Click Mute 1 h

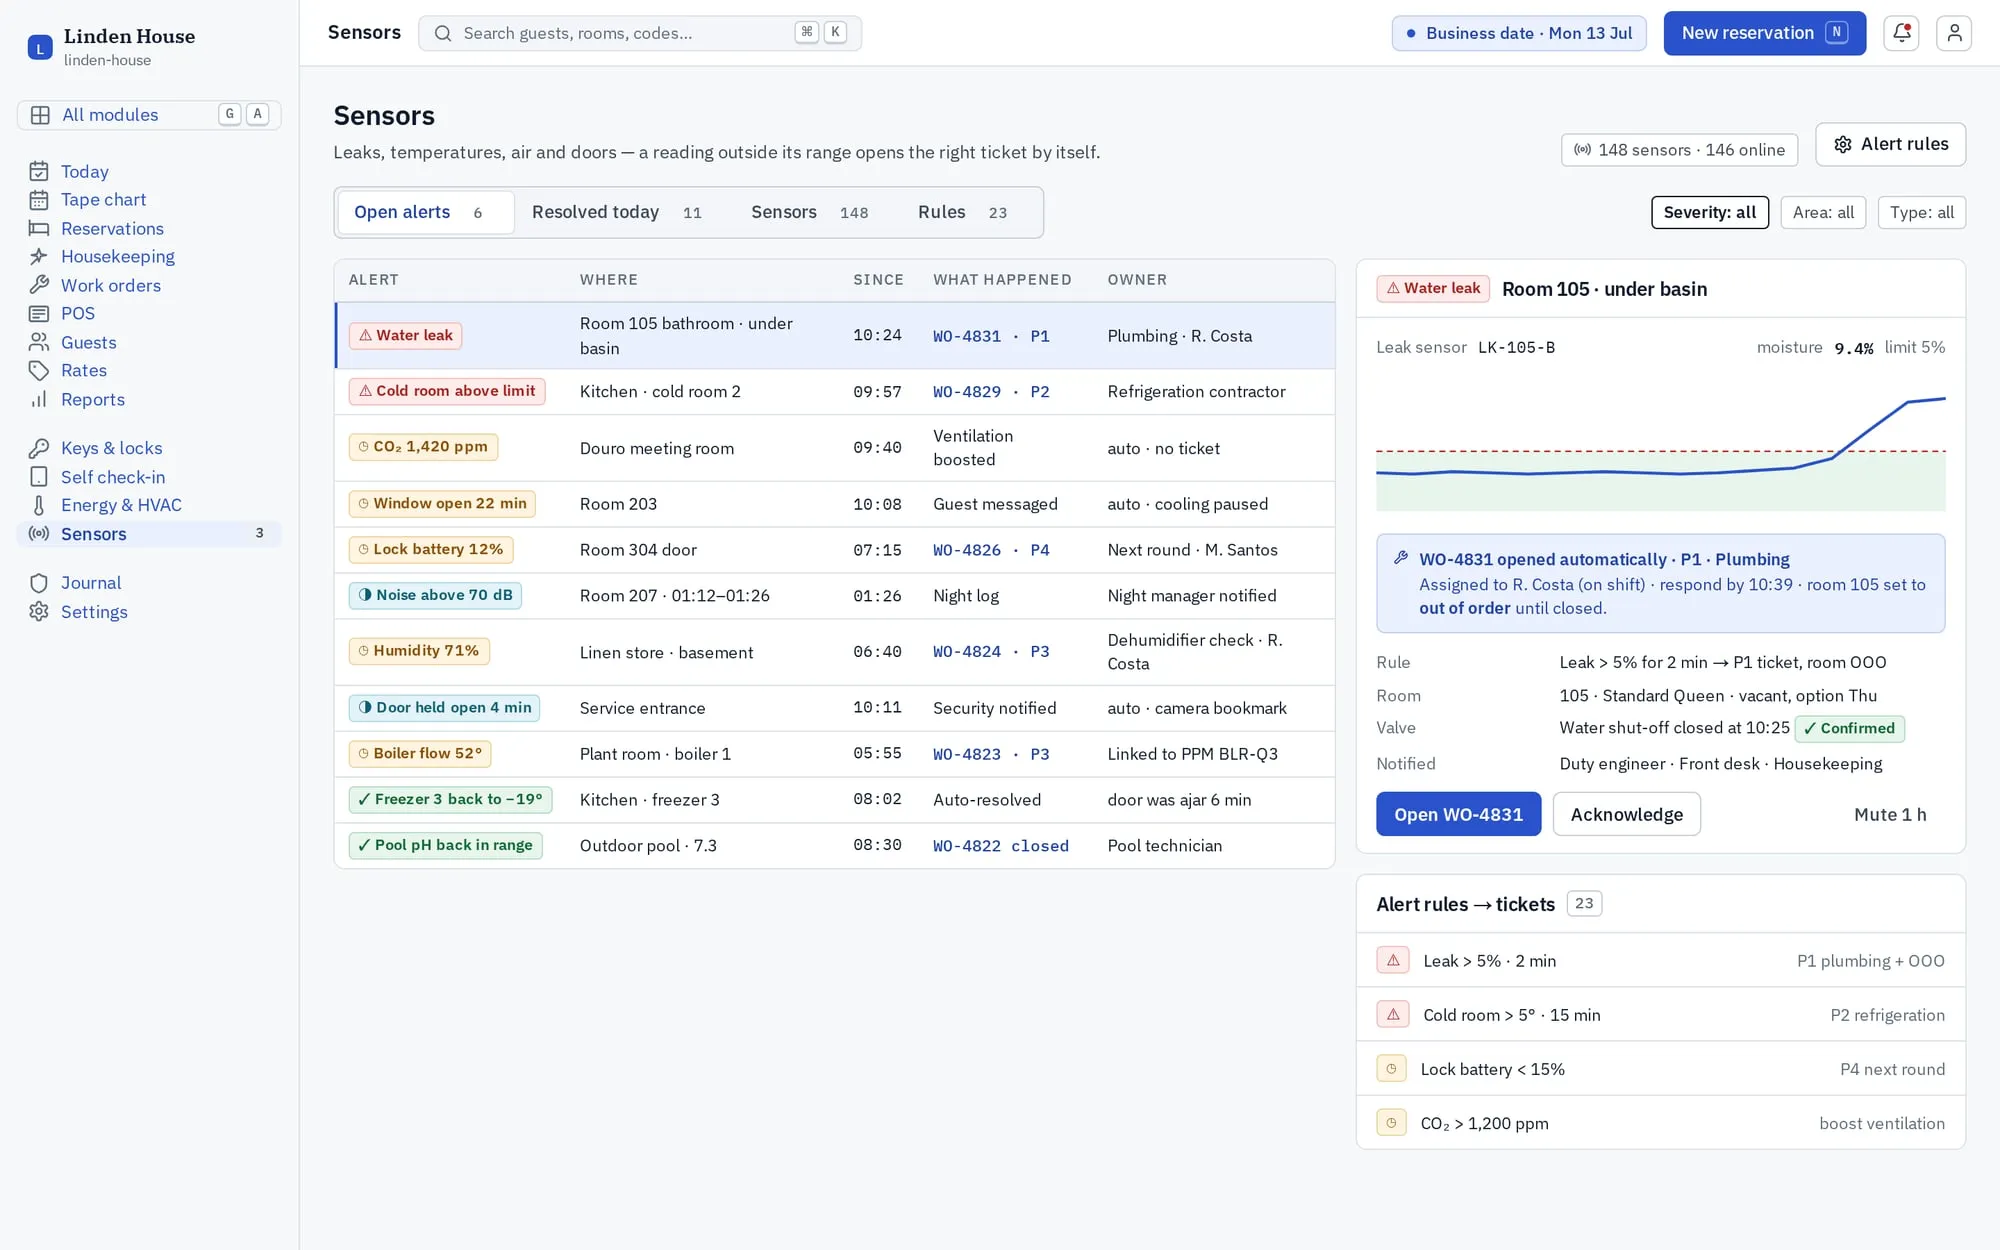pyautogui.click(x=1890, y=814)
